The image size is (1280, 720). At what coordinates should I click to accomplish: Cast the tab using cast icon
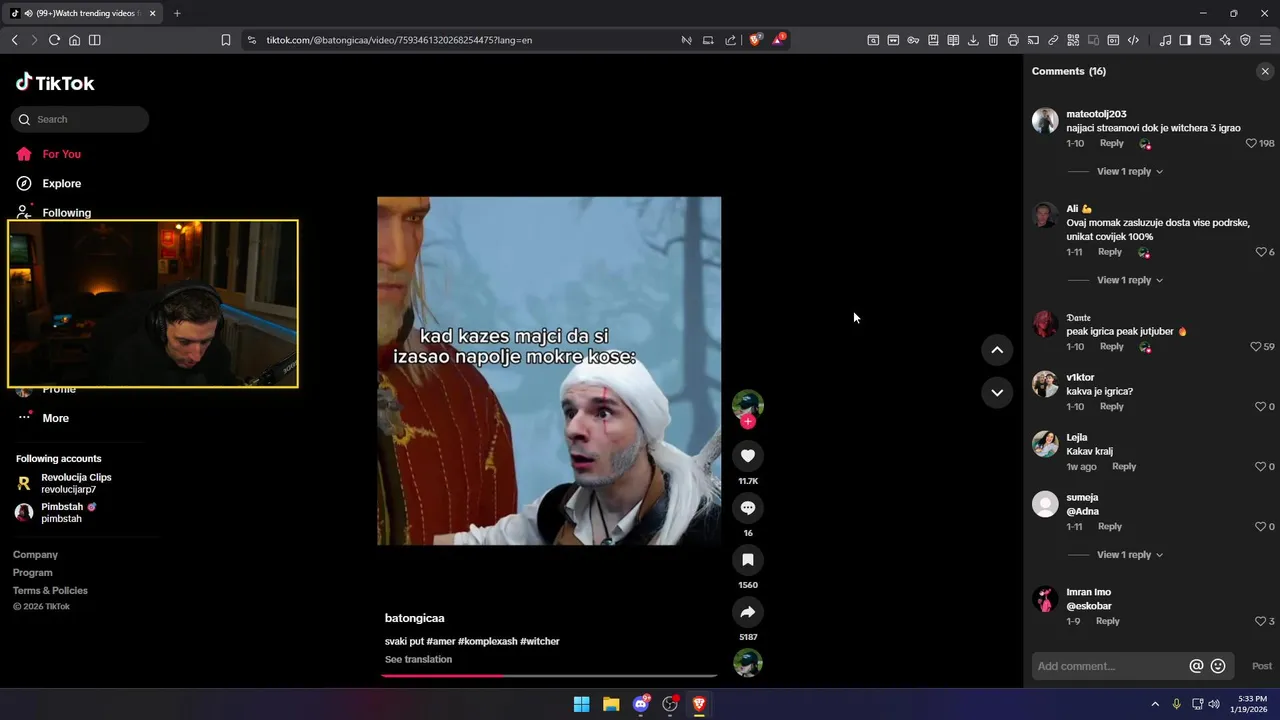tap(1033, 40)
